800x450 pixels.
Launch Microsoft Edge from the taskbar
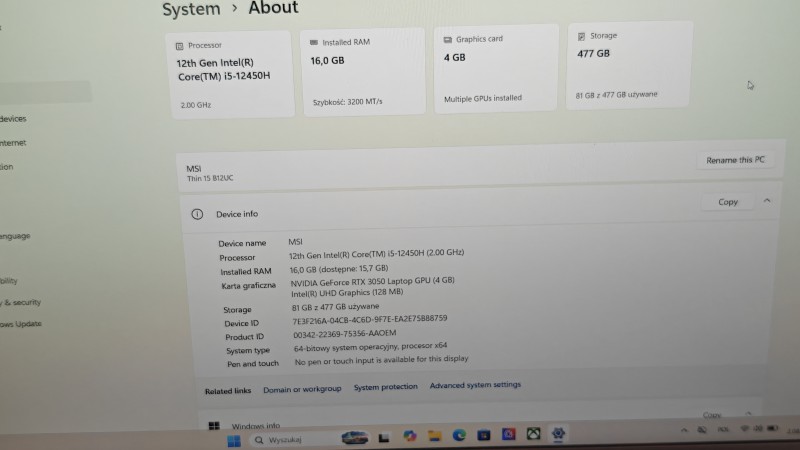[x=459, y=435]
